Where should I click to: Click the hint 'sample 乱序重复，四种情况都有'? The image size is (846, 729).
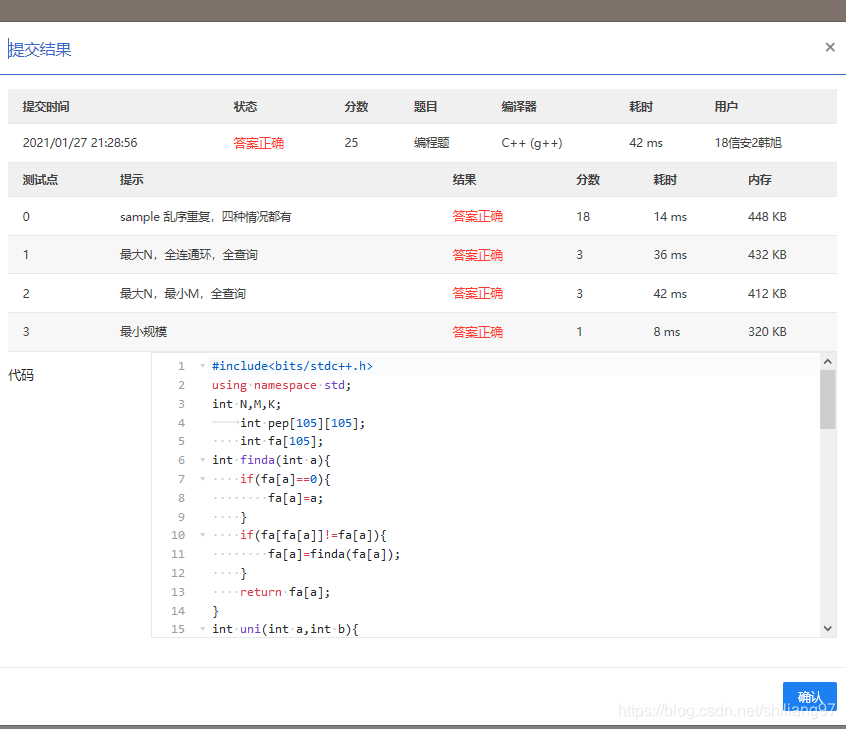pos(205,216)
